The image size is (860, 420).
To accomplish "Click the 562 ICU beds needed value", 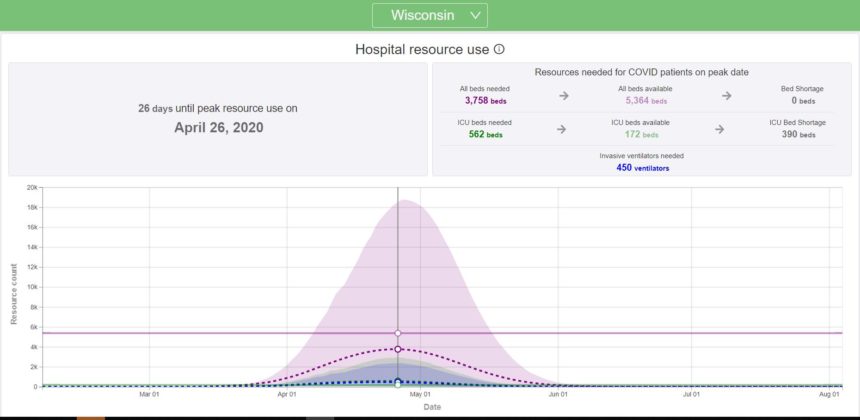I will click(x=484, y=135).
